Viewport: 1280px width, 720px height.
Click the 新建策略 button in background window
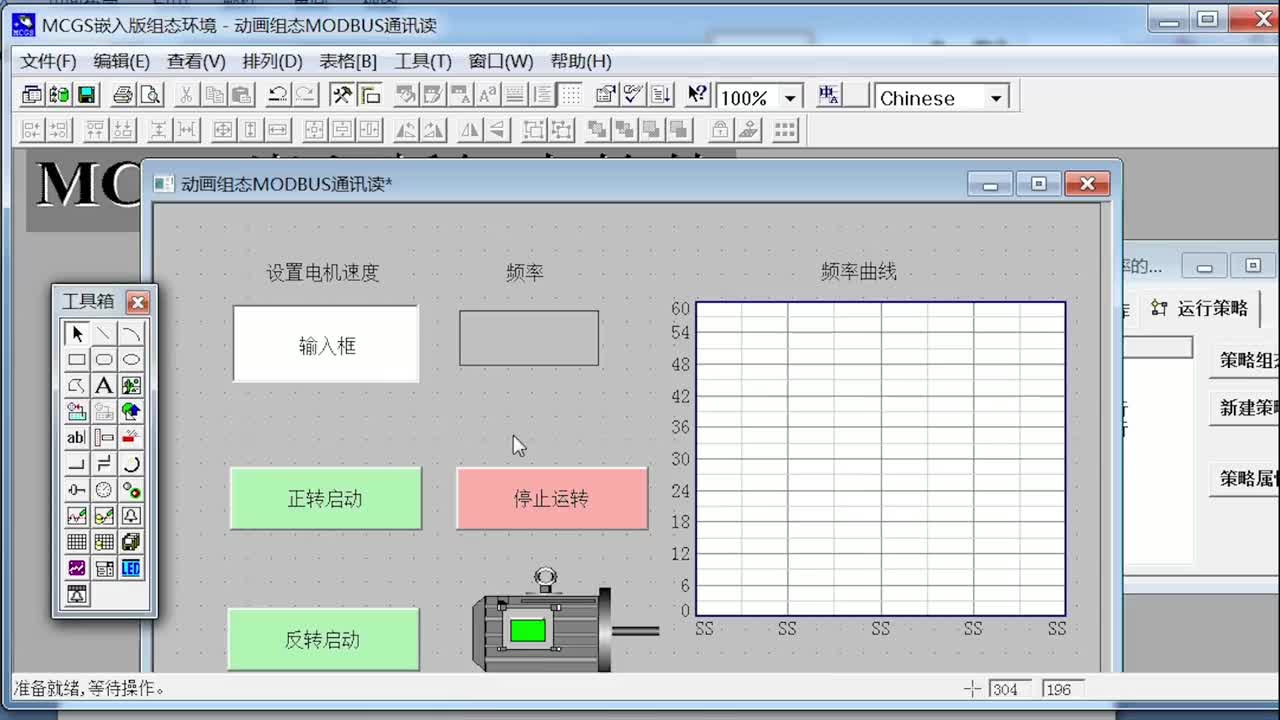(1245, 408)
